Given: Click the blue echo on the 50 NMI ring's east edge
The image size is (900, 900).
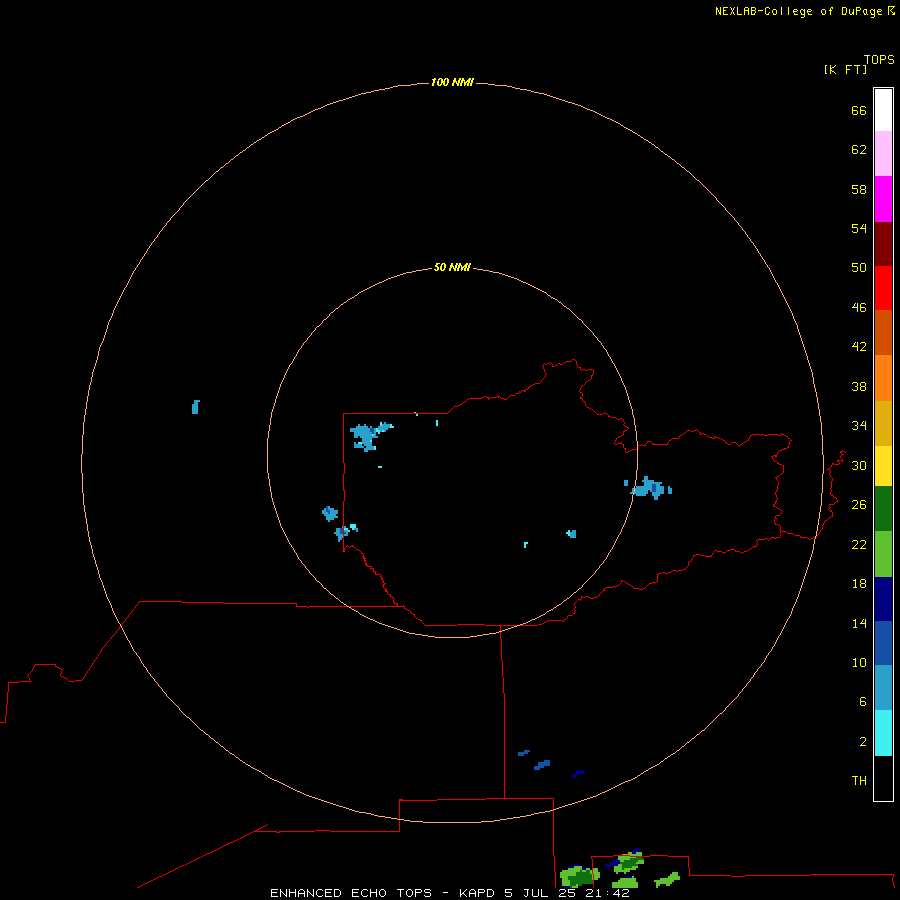Looking at the screenshot, I should 649,488.
